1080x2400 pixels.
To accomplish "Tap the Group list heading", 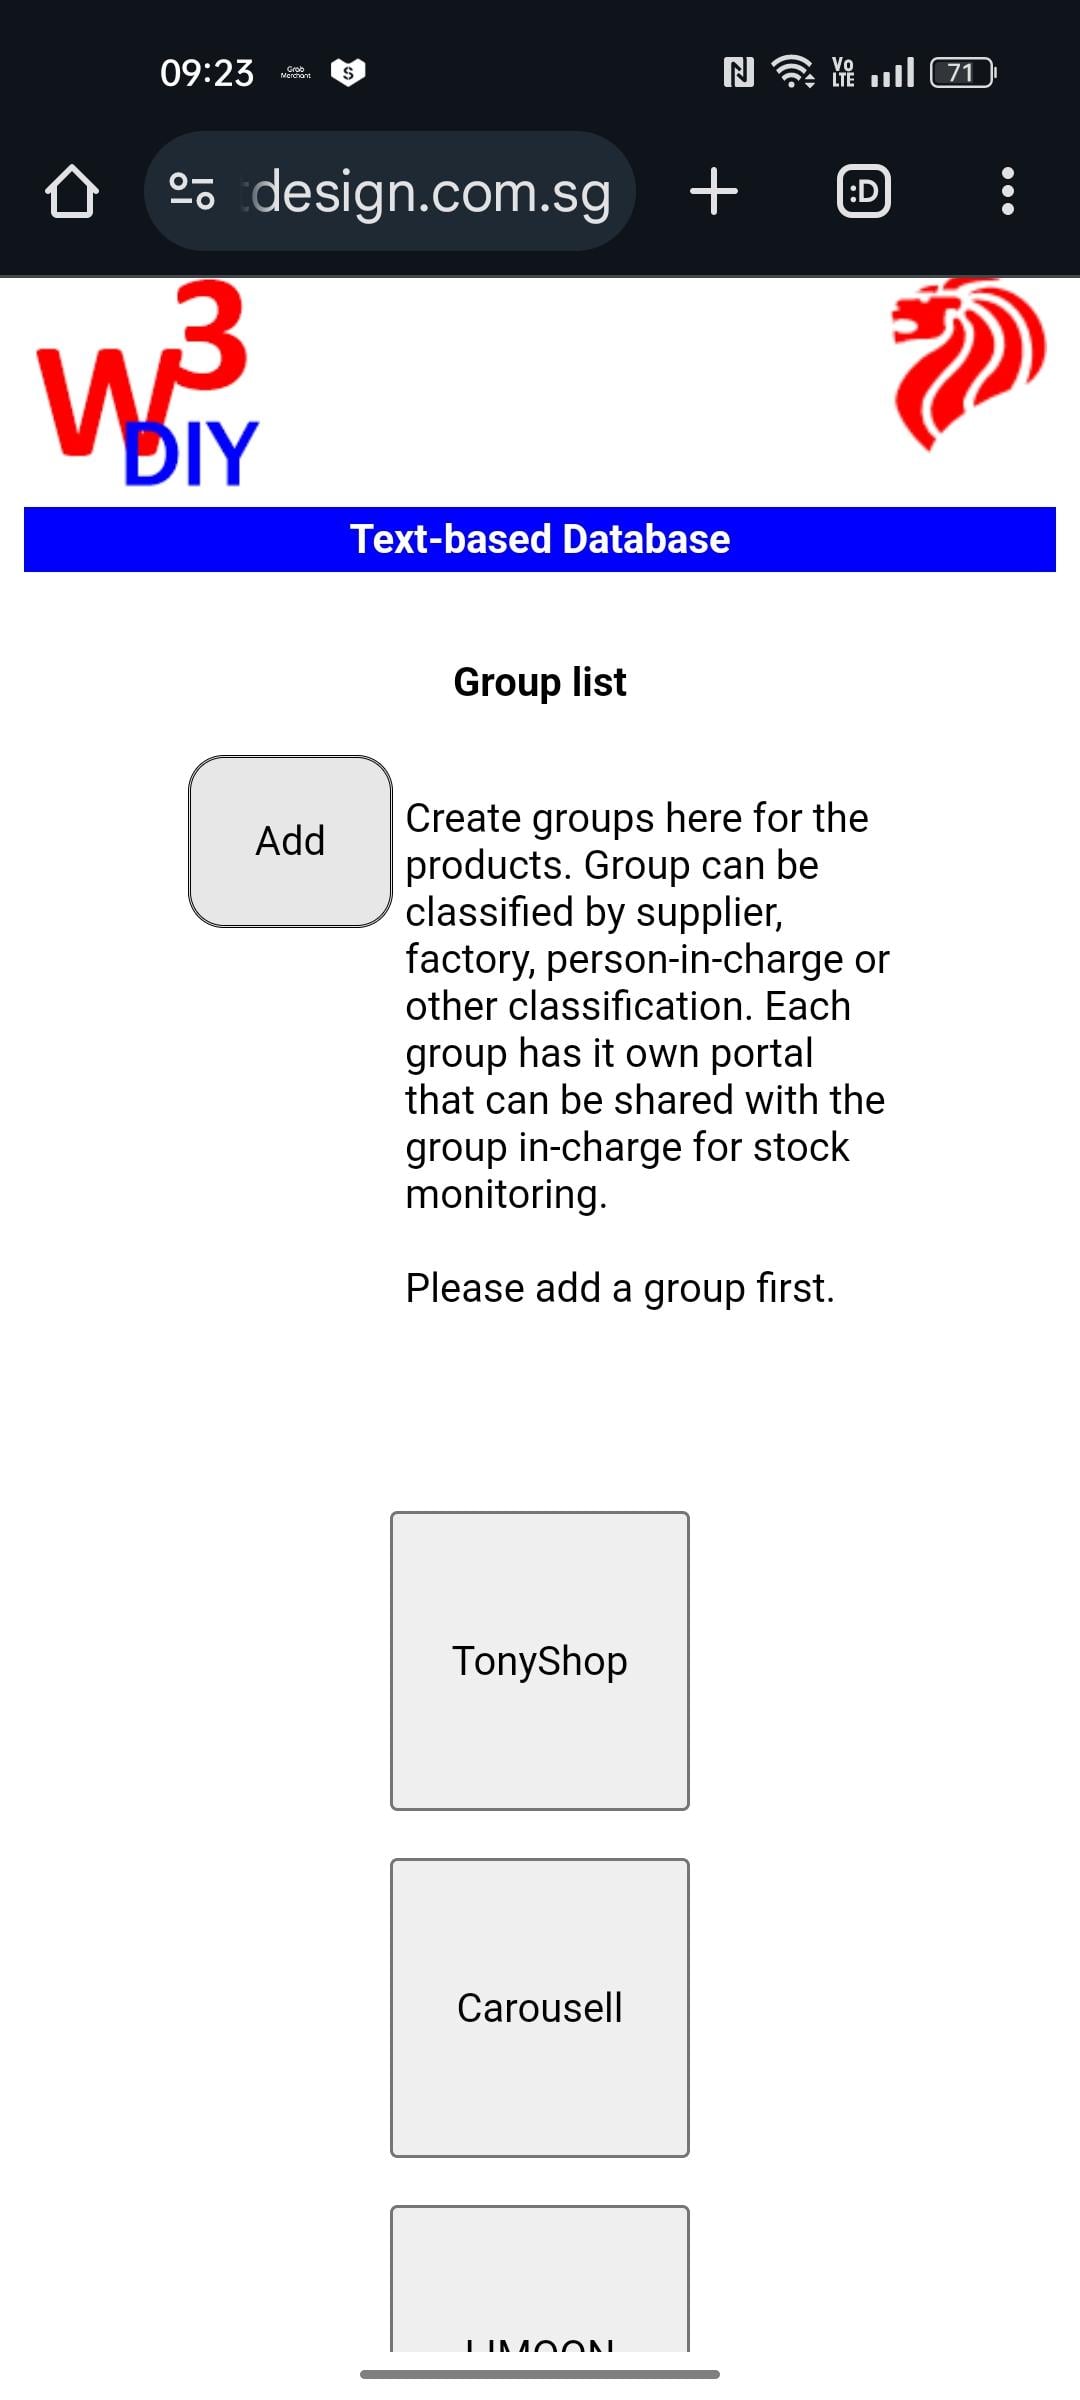I will (x=540, y=682).
